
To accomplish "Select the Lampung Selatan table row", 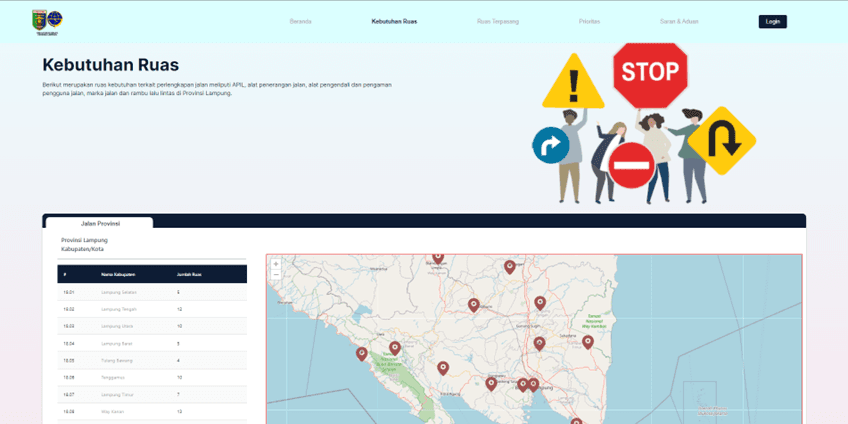I will (152, 292).
